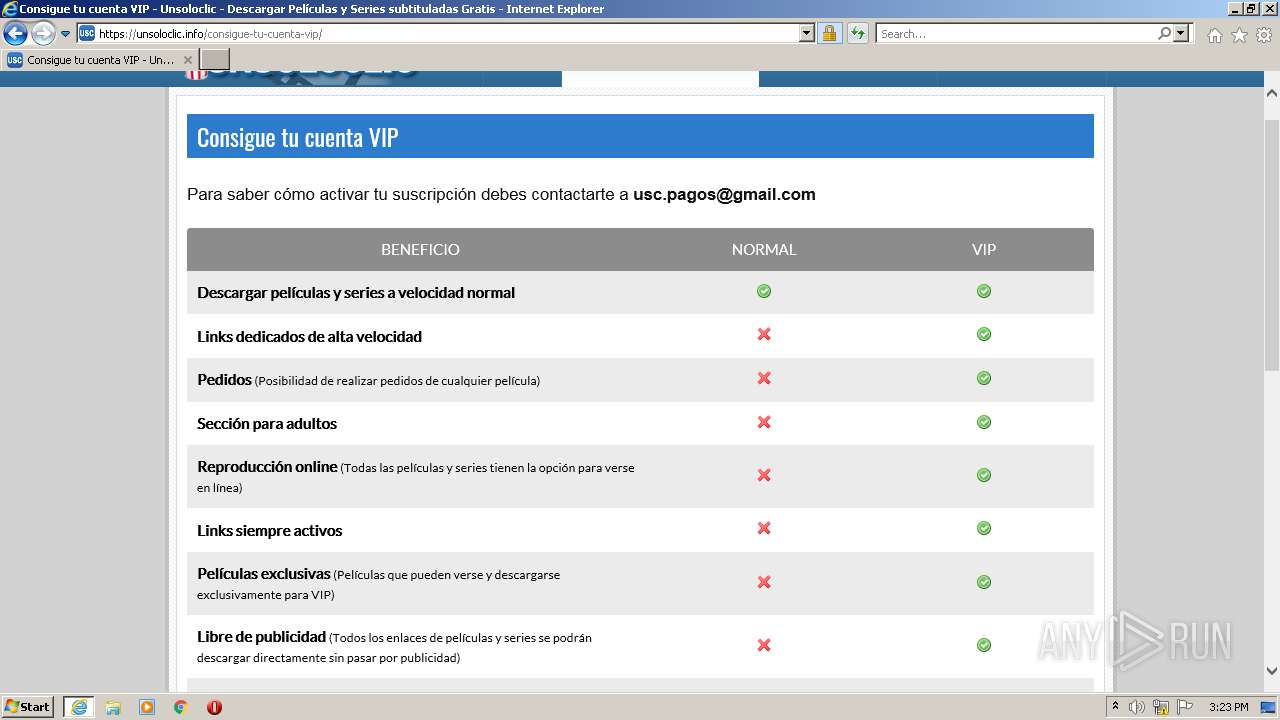Expand the address bar autocomplete dropdown
Viewport: 1280px width, 720px height.
coord(807,34)
